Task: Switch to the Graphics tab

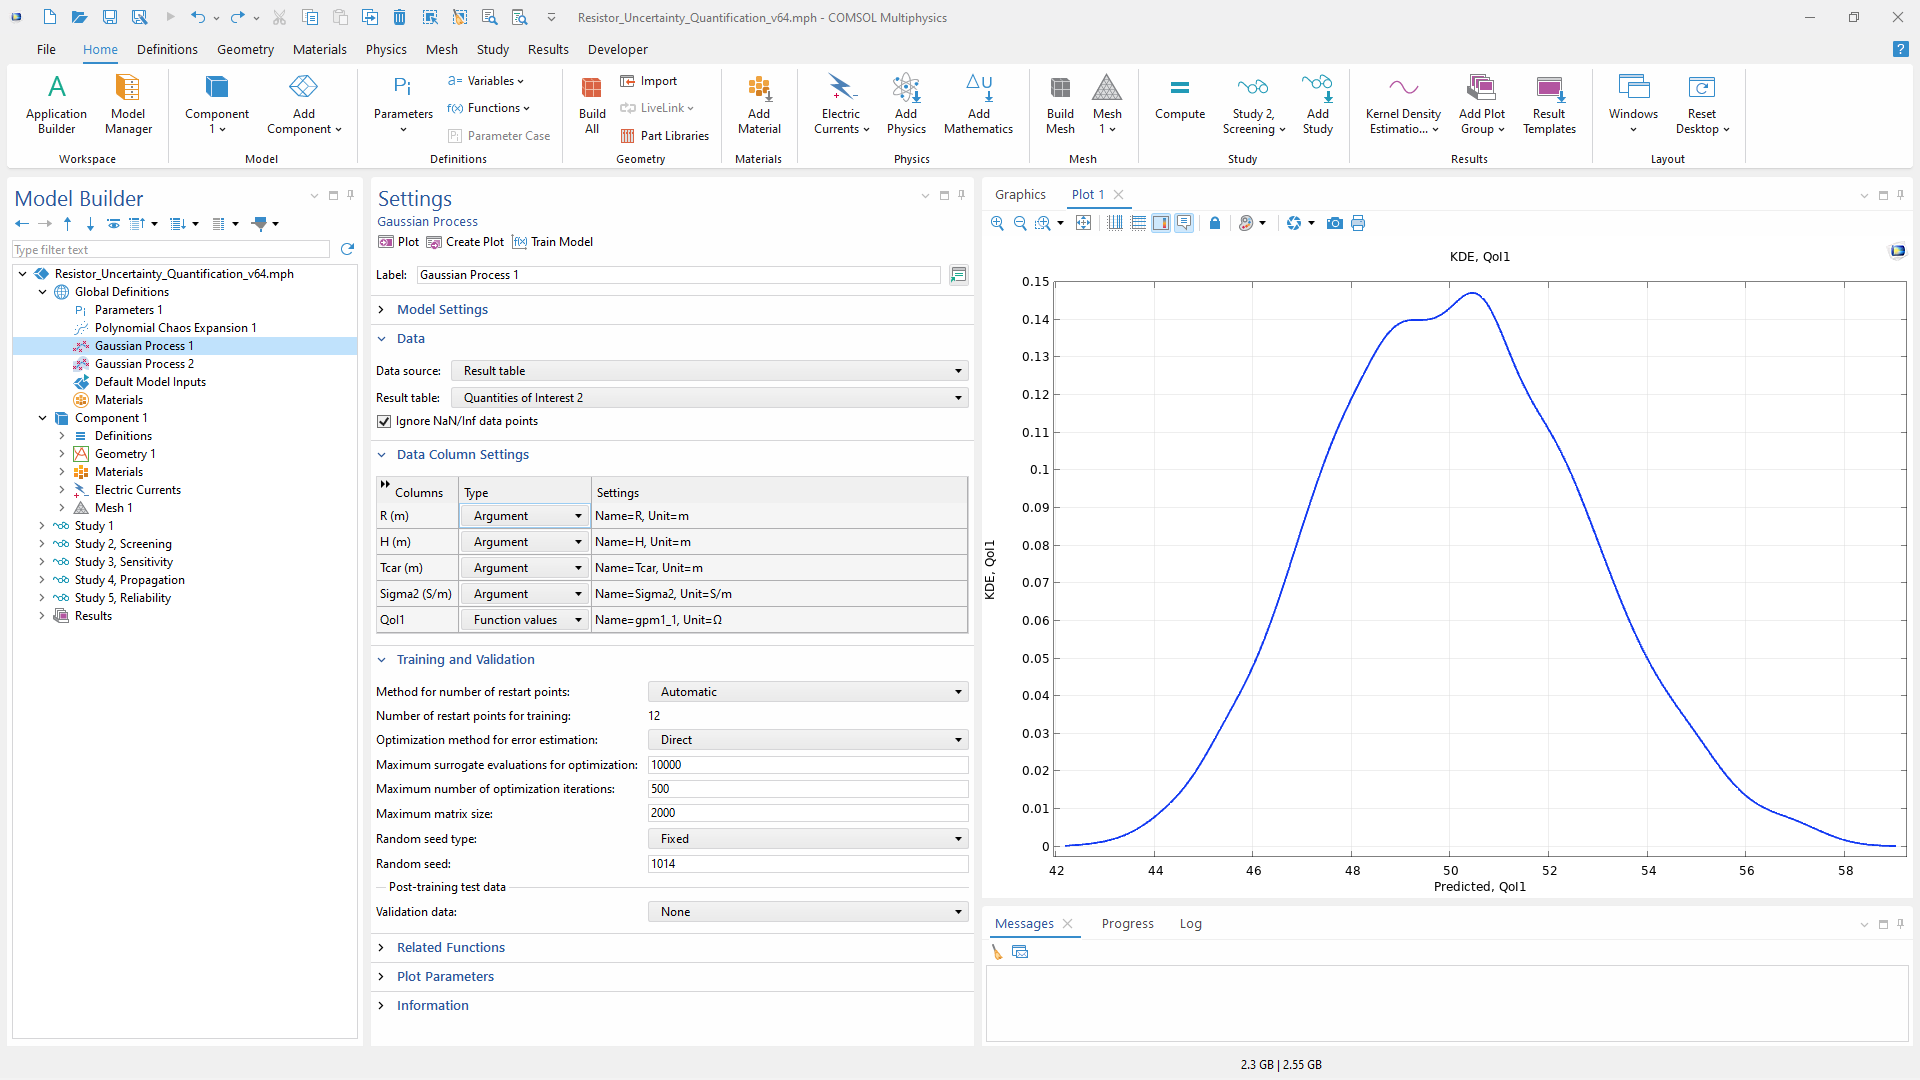Action: pos(1020,195)
